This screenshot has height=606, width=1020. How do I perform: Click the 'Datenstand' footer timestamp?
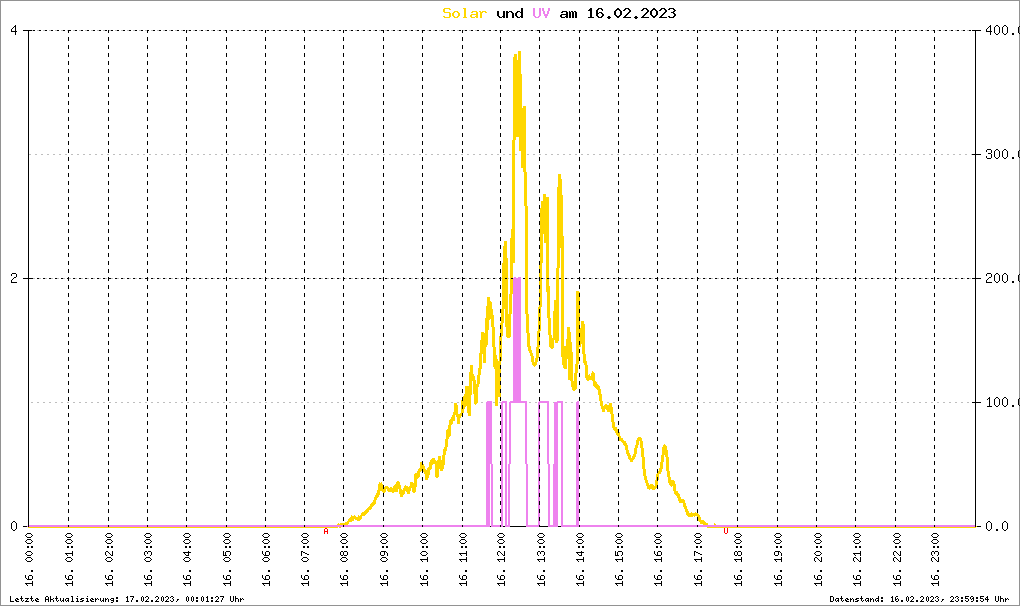point(921,598)
